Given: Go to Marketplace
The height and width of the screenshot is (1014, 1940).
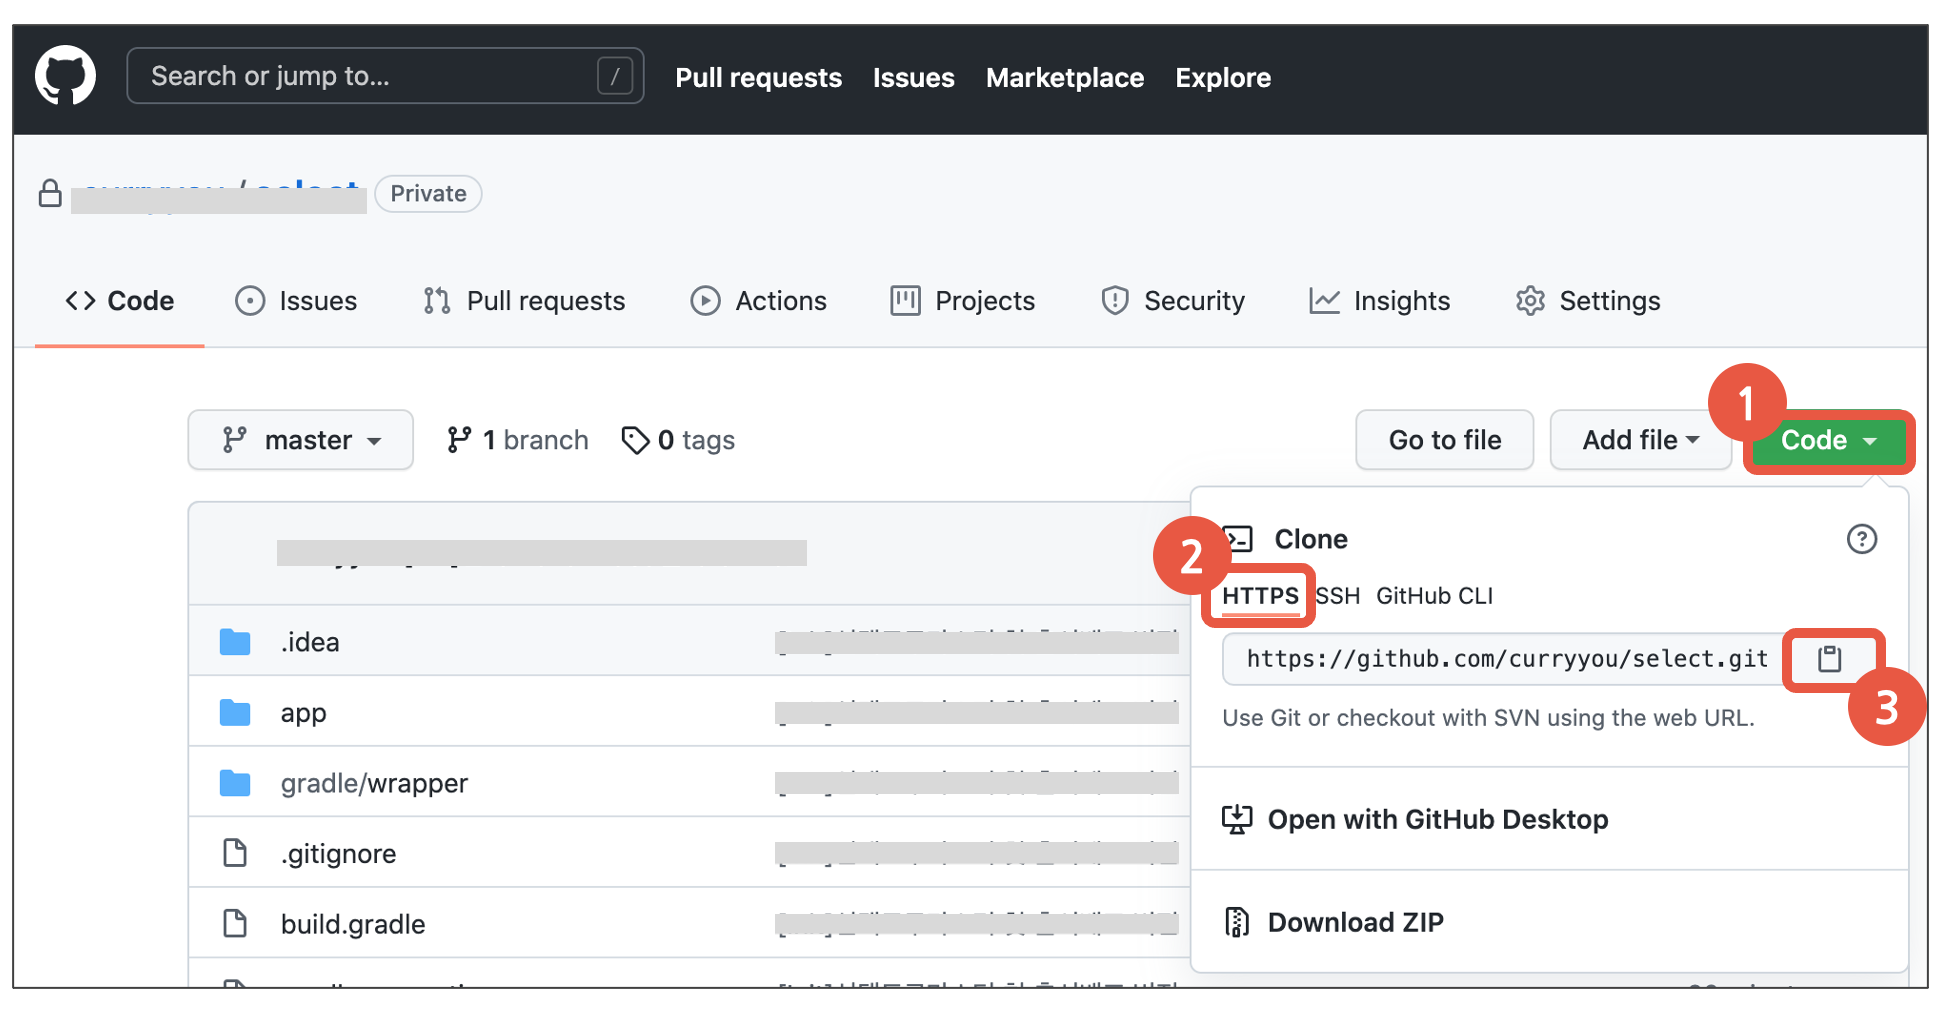Looking at the screenshot, I should pos(1064,77).
